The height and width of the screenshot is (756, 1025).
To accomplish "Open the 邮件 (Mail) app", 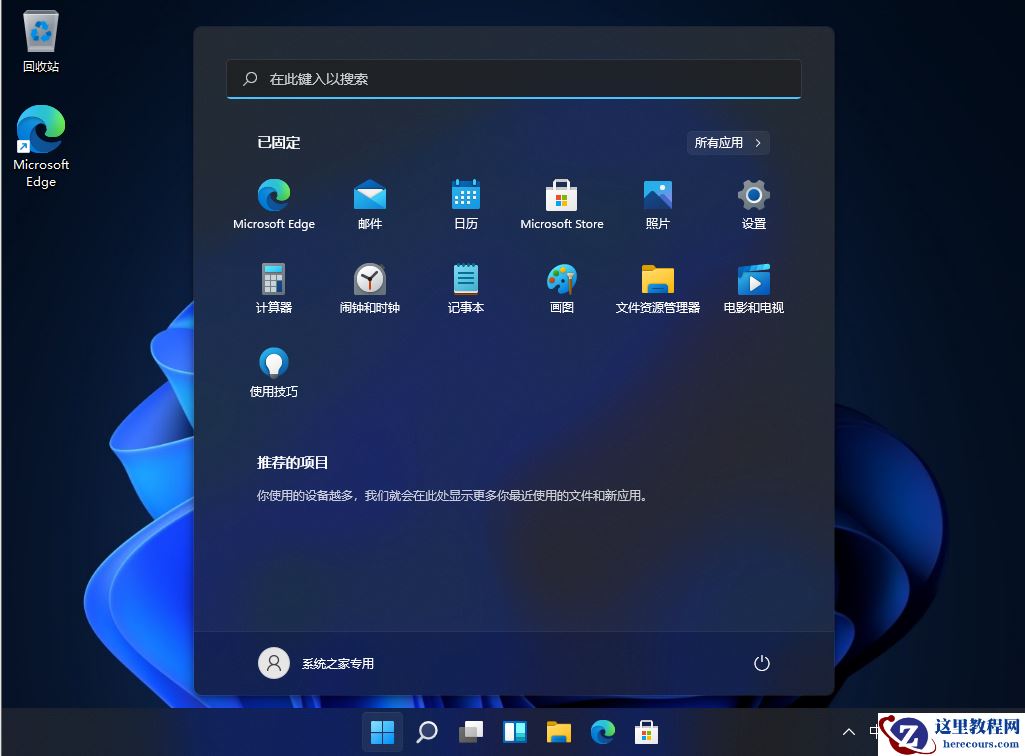I will click(369, 204).
